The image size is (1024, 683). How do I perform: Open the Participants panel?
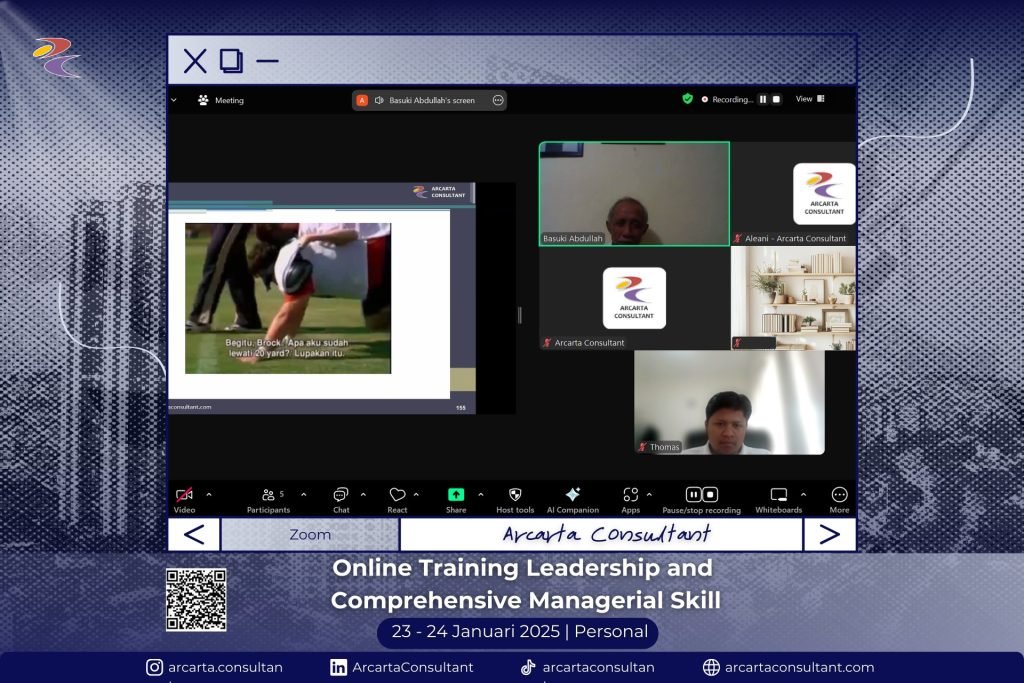pos(269,495)
